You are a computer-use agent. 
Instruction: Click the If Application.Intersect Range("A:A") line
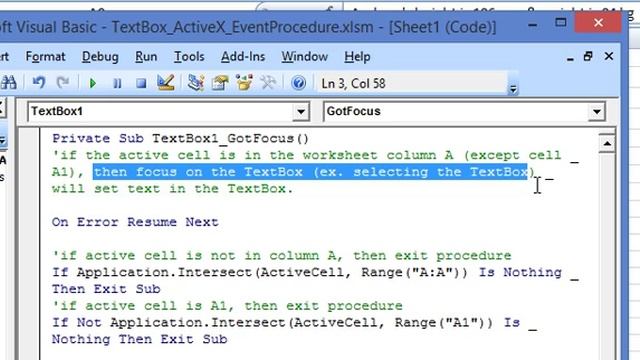(x=315, y=272)
